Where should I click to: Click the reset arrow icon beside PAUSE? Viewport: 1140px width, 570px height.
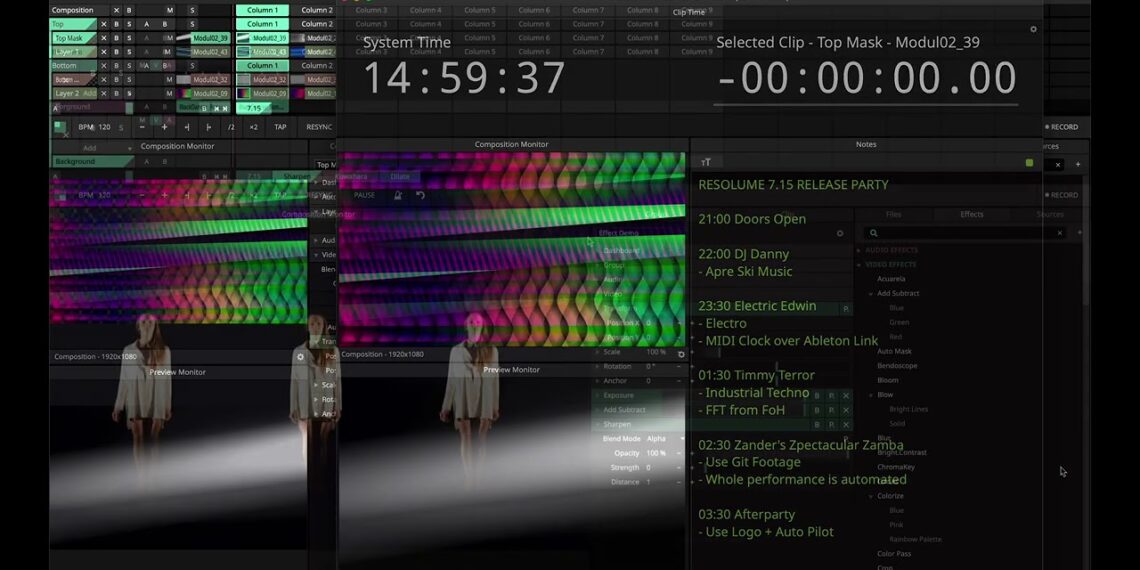tap(420, 196)
